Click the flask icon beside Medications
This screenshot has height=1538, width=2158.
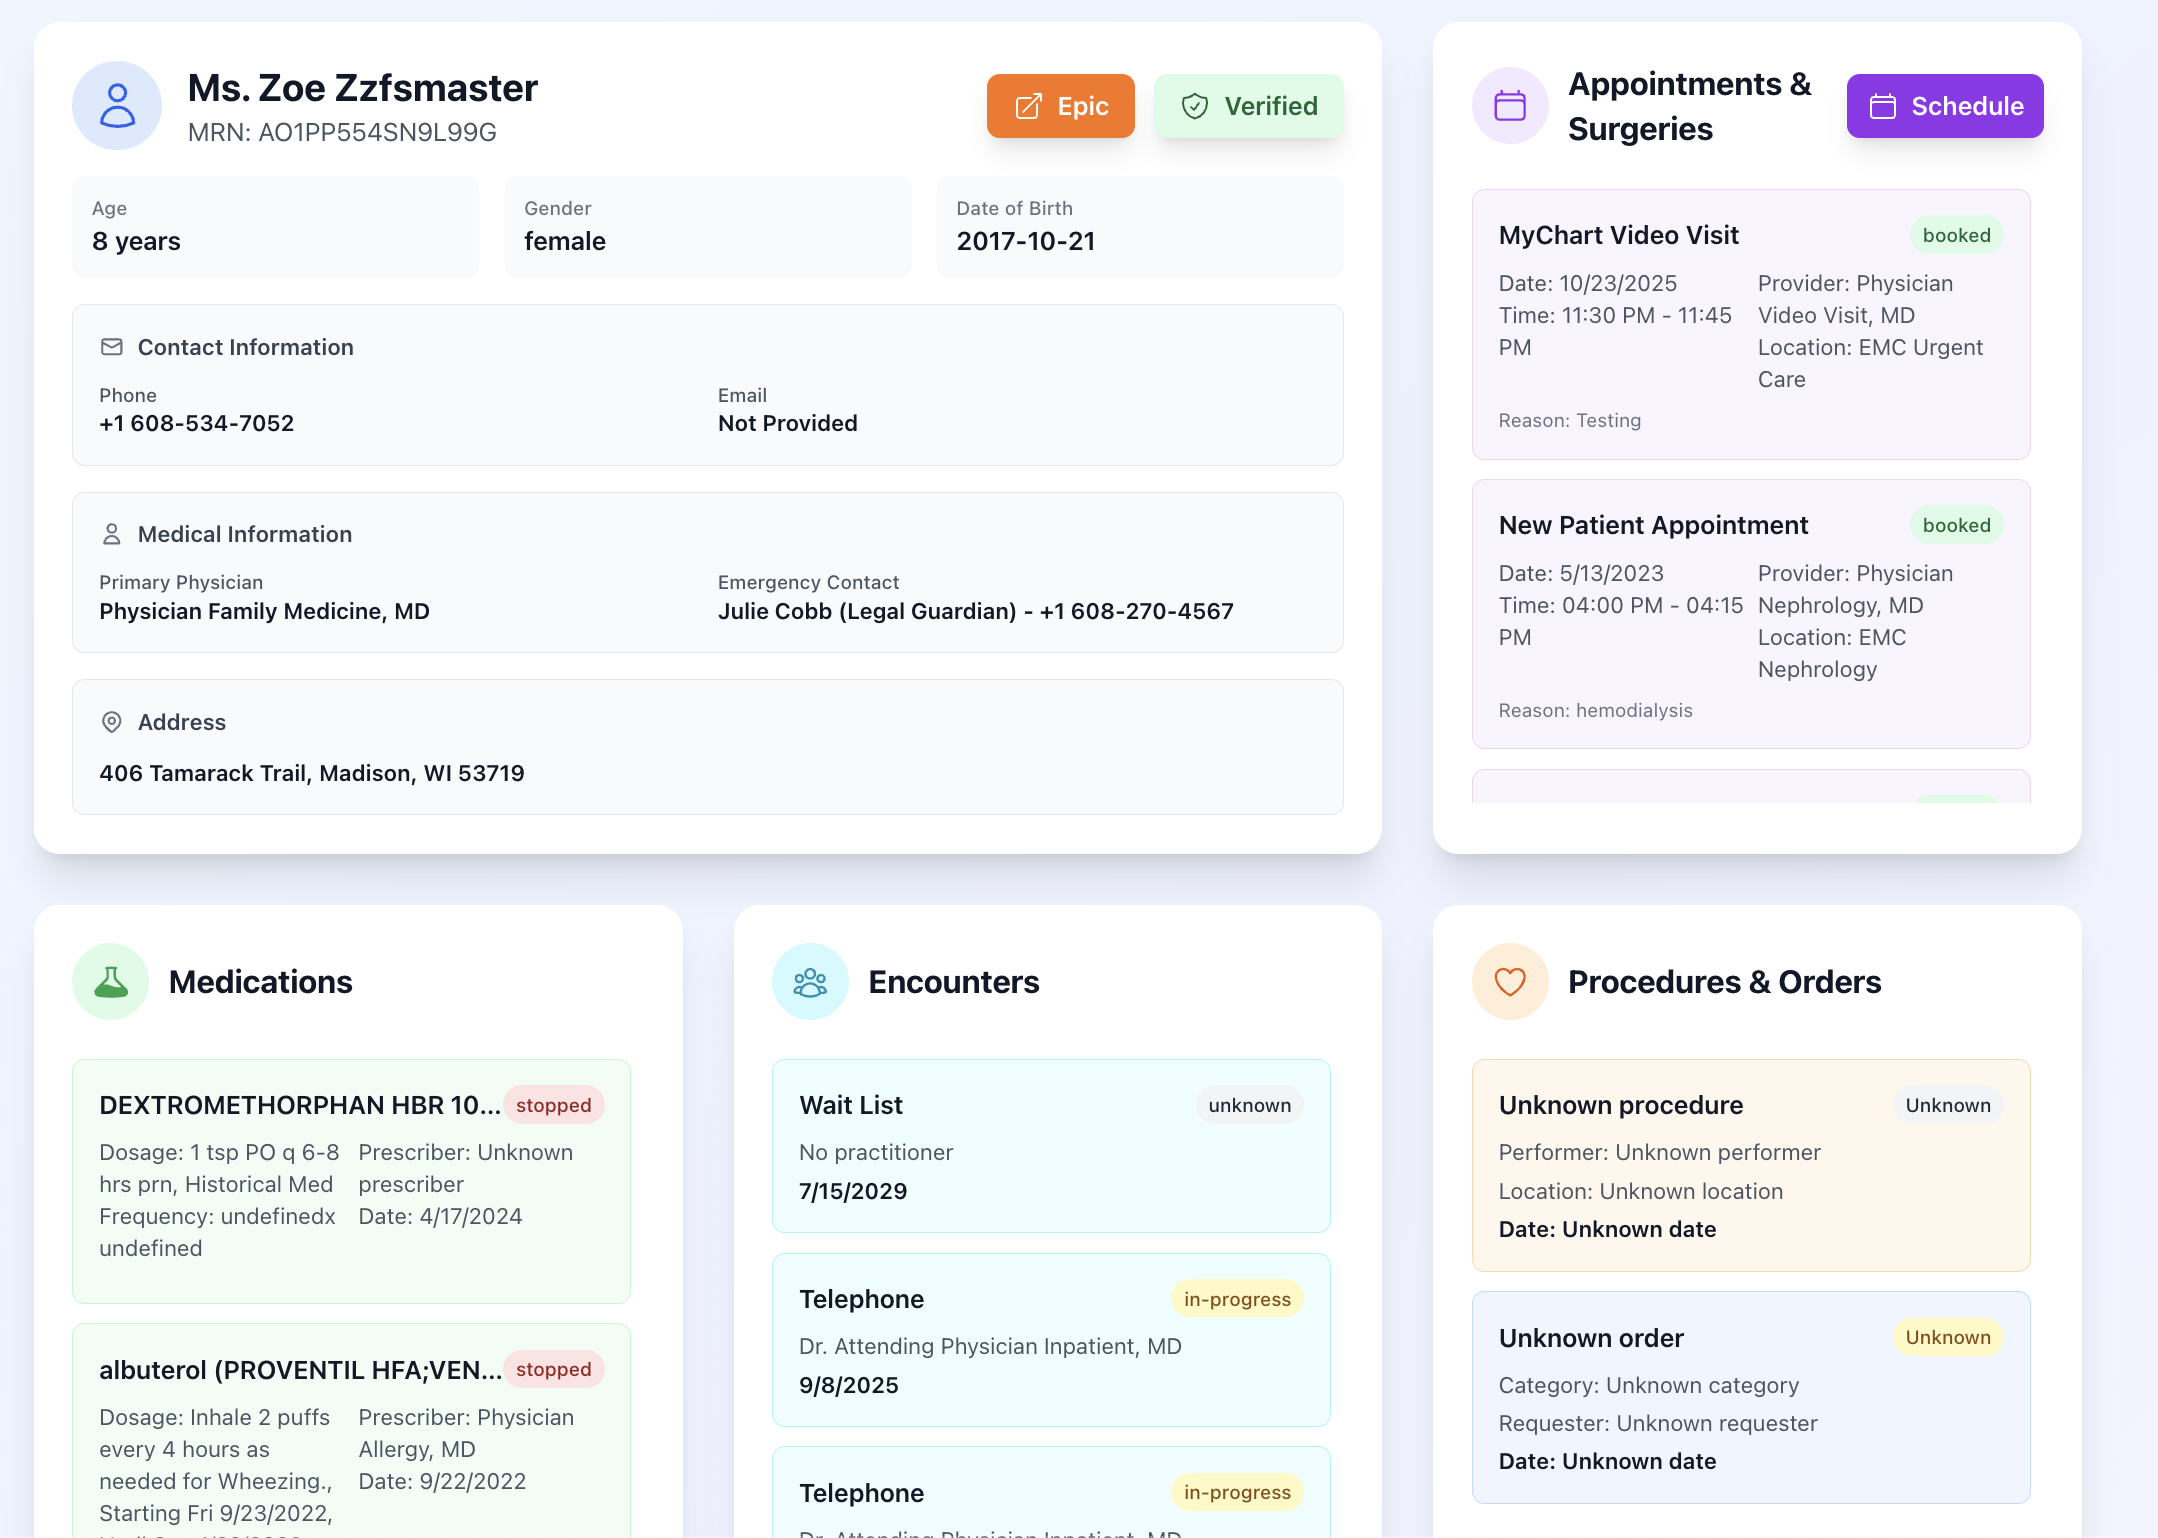[x=110, y=981]
